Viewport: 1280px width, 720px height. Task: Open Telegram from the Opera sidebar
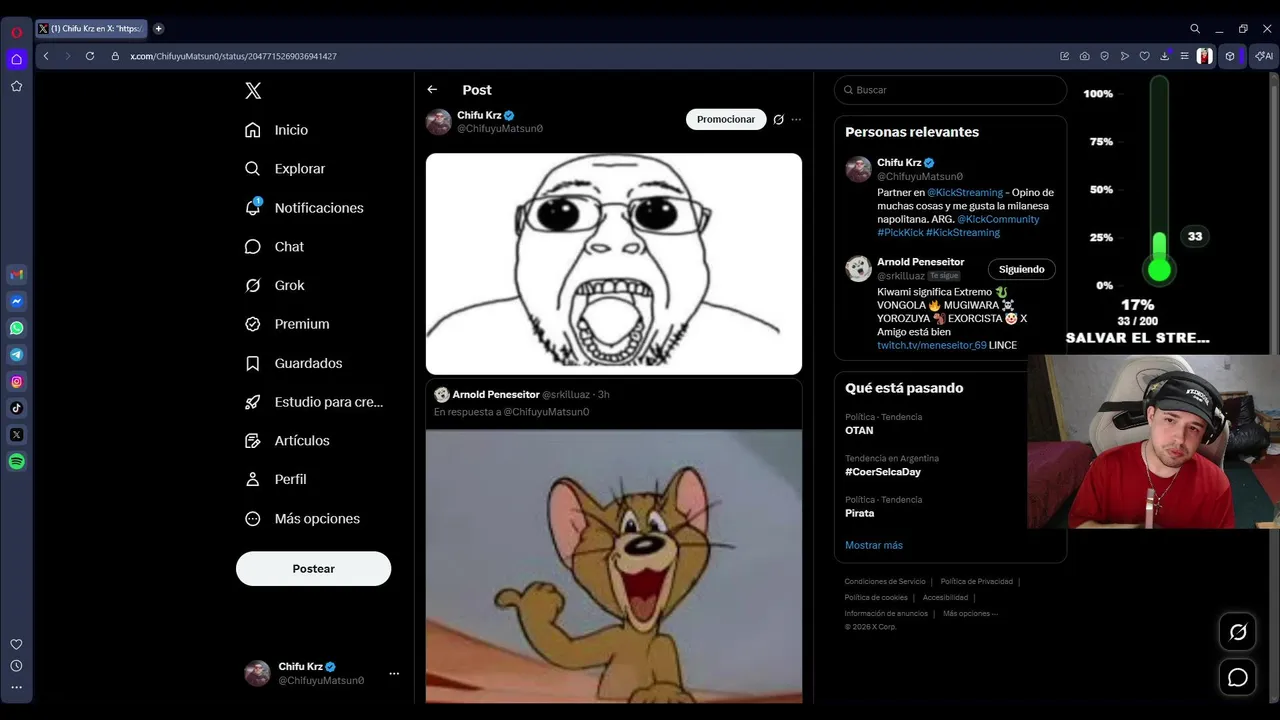point(16,355)
